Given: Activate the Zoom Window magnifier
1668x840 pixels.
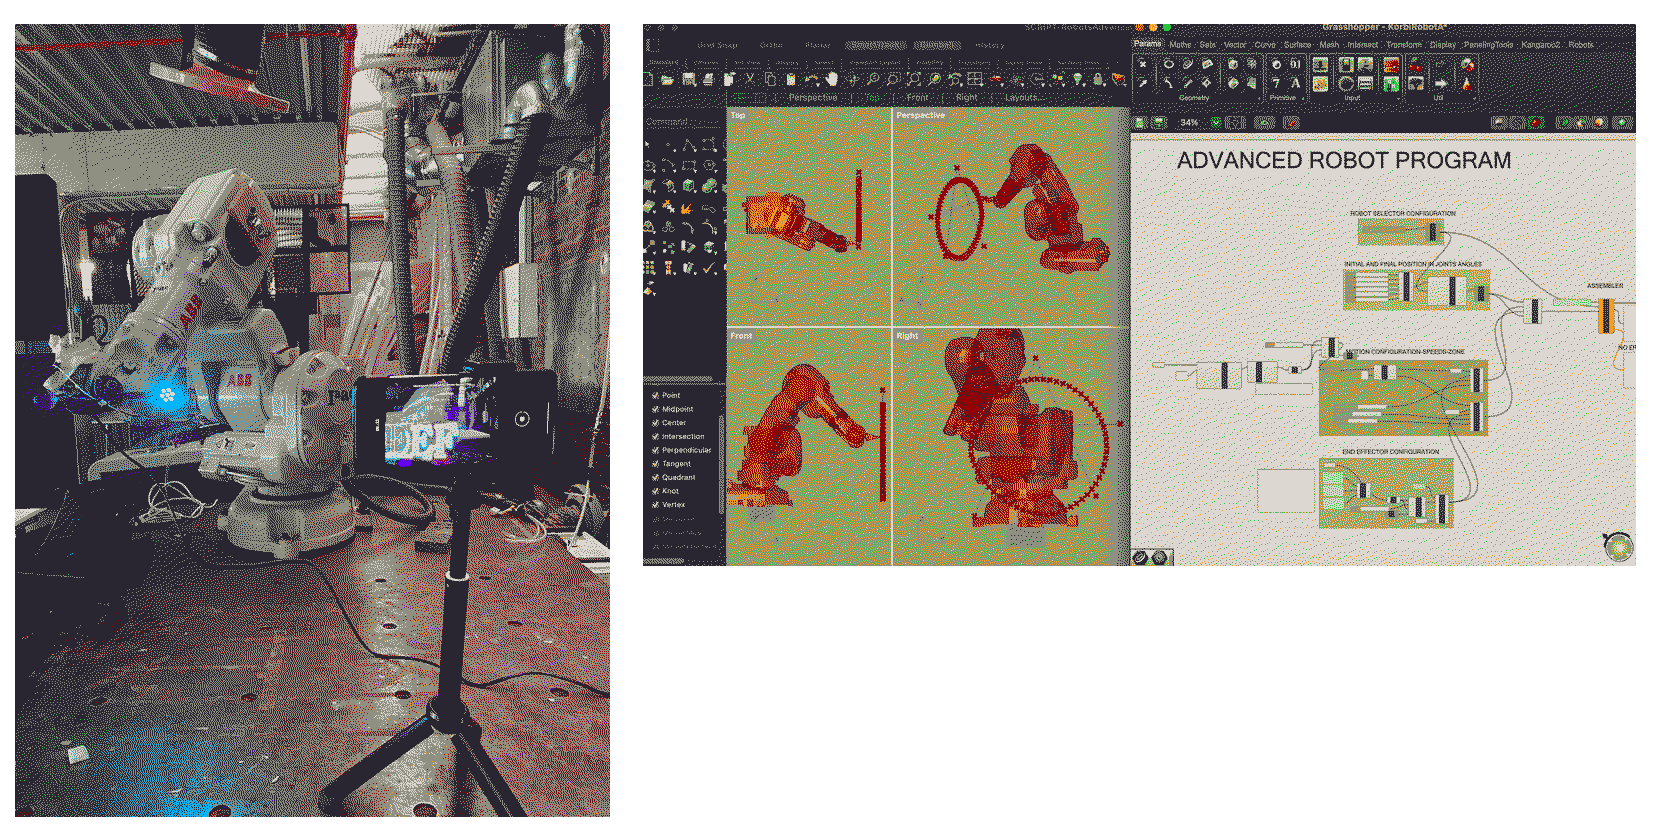Looking at the screenshot, I should tap(893, 80).
